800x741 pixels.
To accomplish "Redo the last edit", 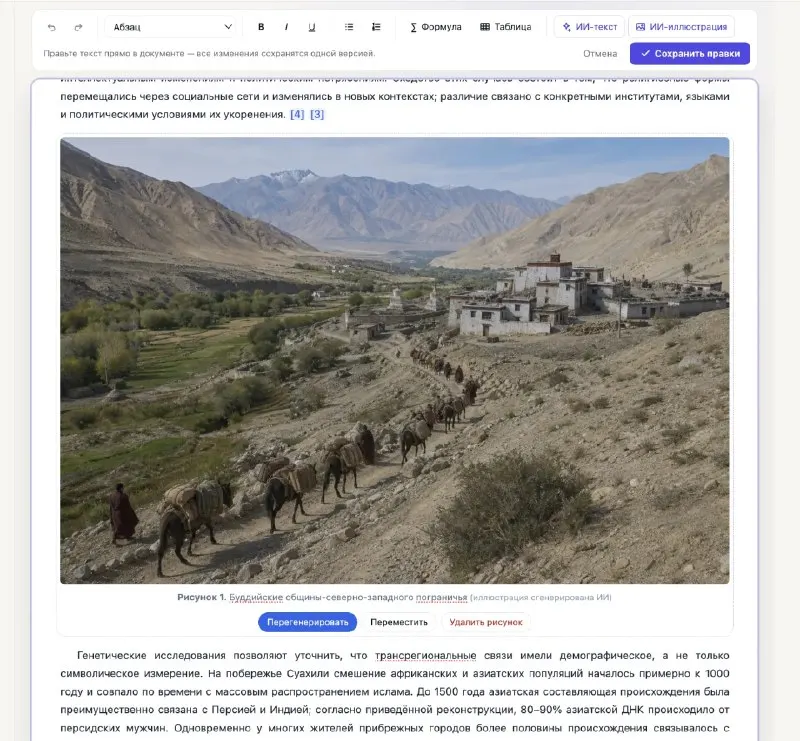I will coord(78,27).
